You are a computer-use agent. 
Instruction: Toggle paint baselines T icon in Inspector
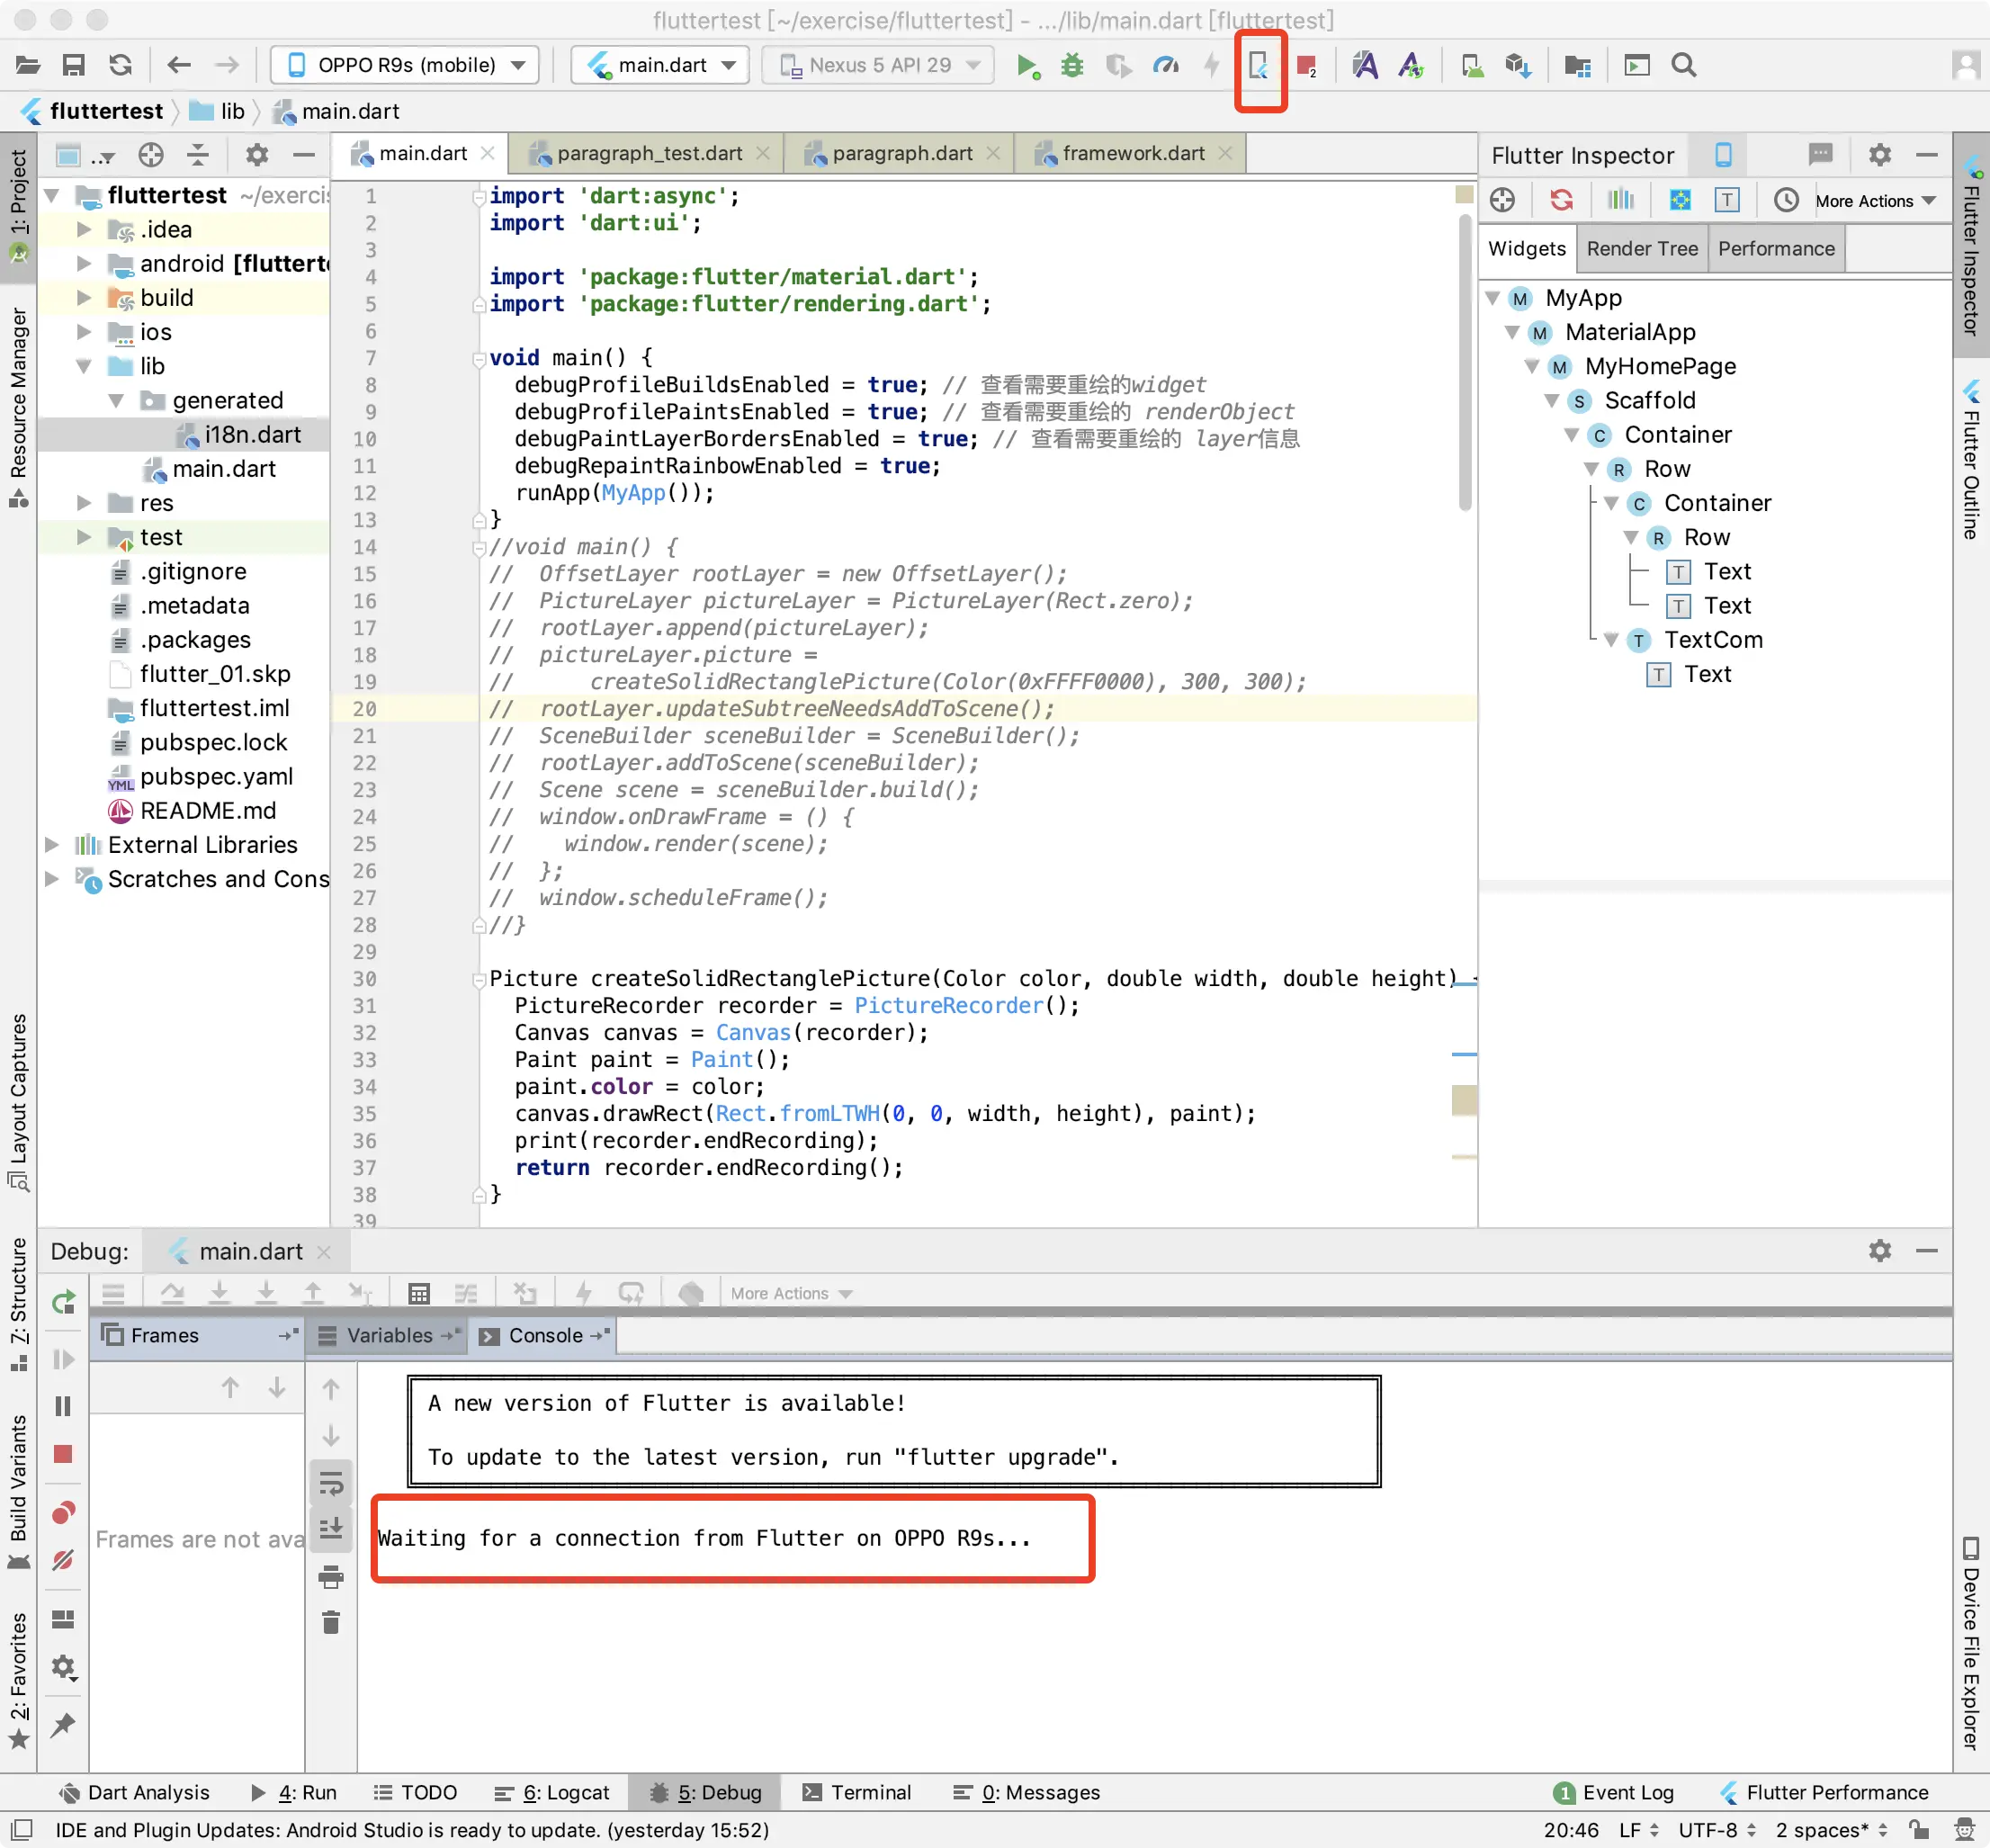point(1726,200)
